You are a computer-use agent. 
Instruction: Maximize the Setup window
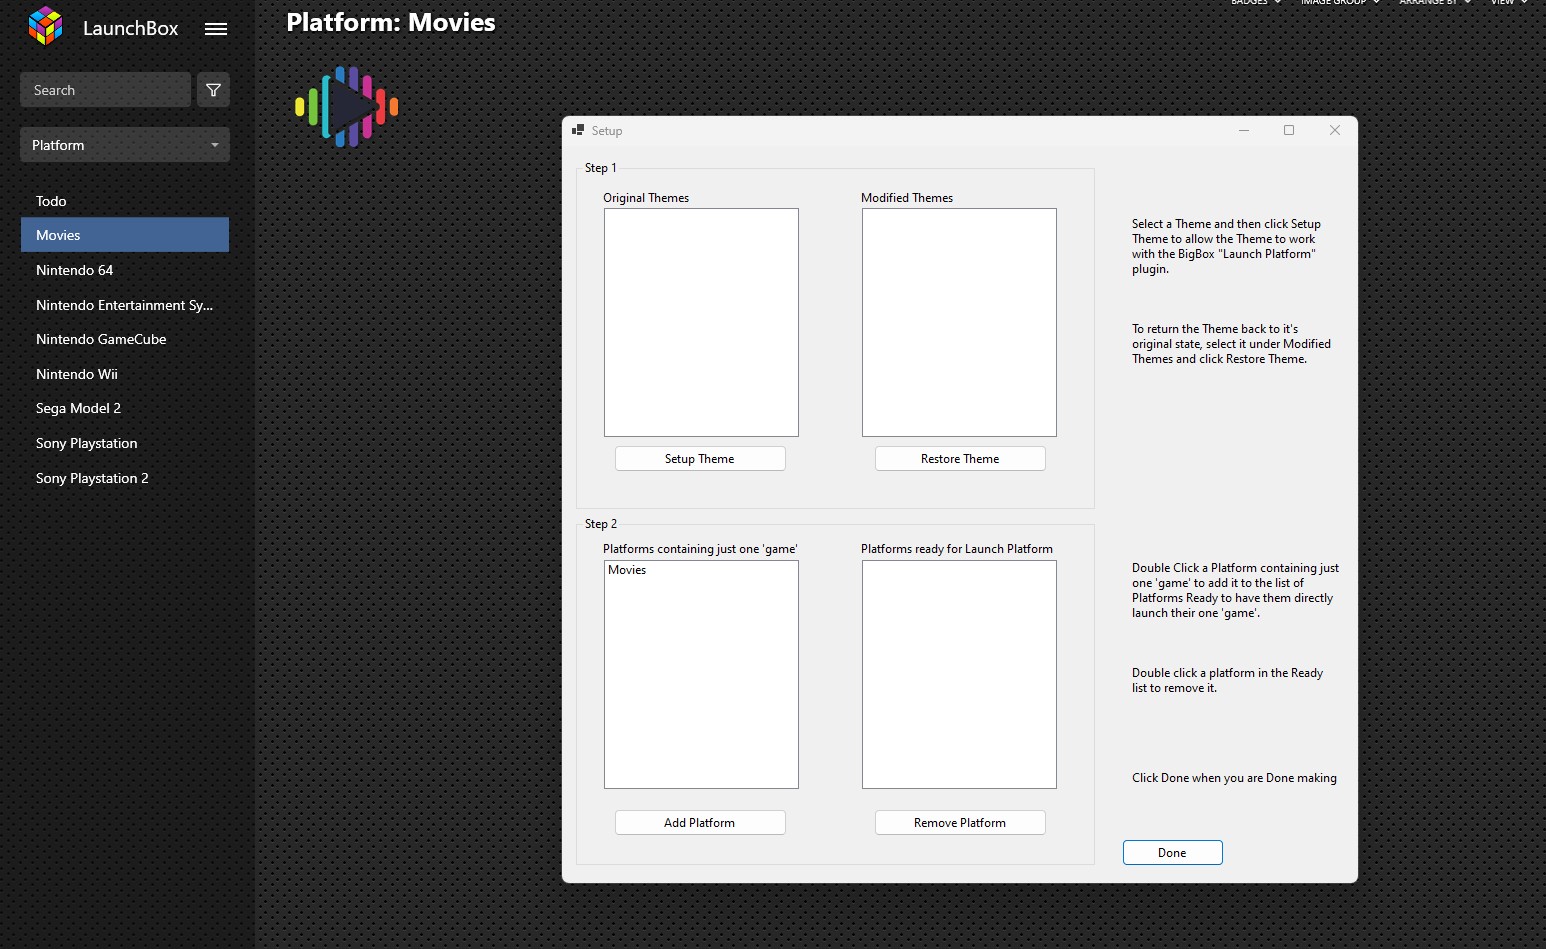1289,130
